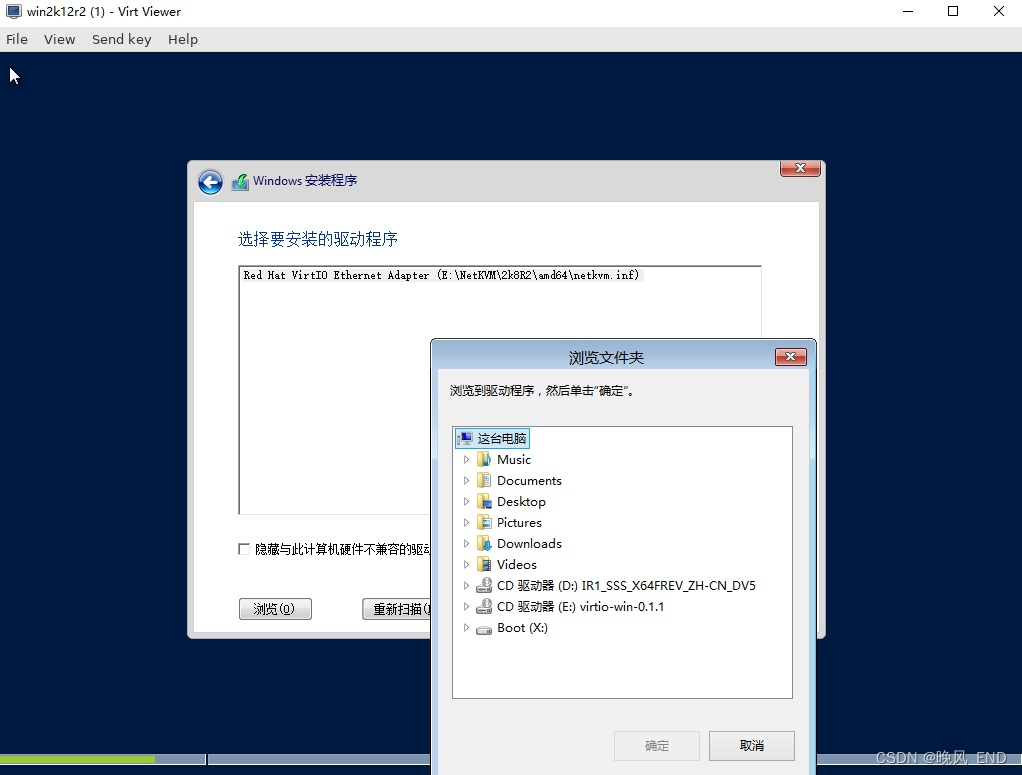Click the CD 驱动器 (D:) disc icon

coord(484,585)
